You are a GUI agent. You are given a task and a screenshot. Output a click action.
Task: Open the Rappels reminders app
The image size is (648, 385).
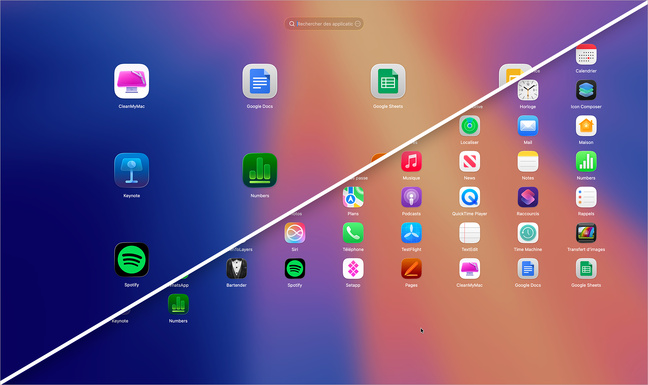pyautogui.click(x=586, y=197)
